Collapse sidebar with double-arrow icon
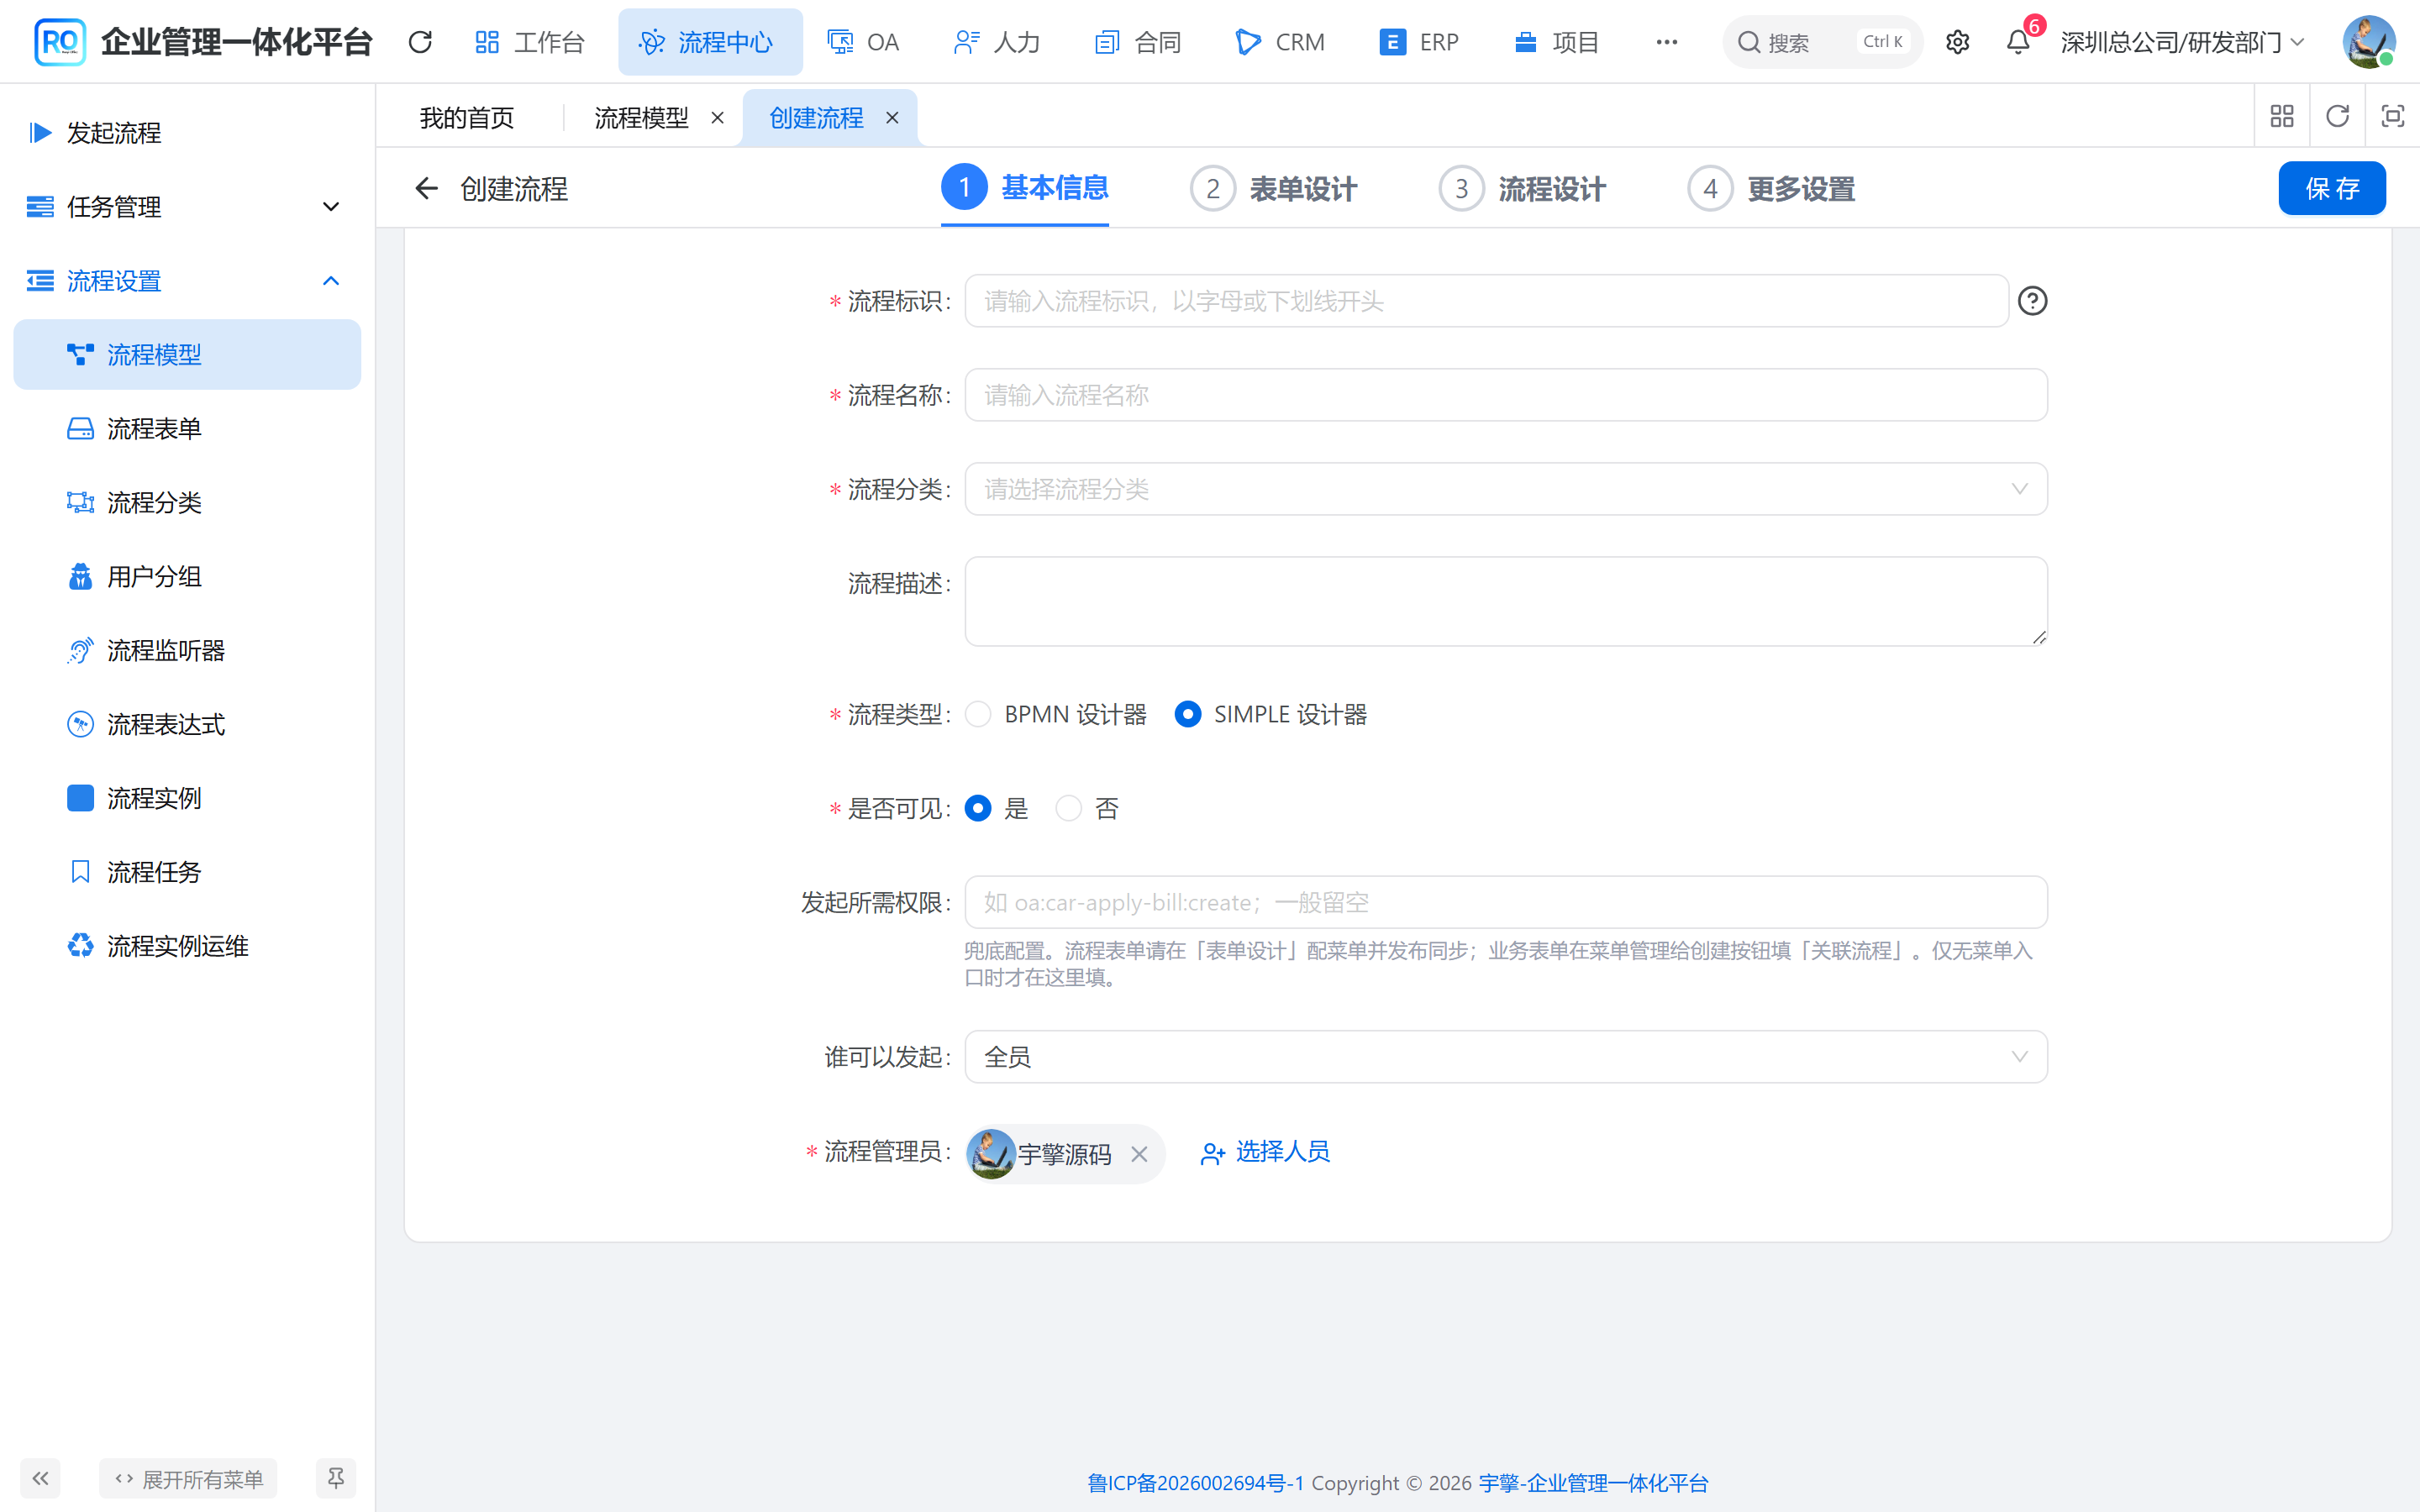Image resolution: width=2420 pixels, height=1512 pixels. coord(40,1478)
